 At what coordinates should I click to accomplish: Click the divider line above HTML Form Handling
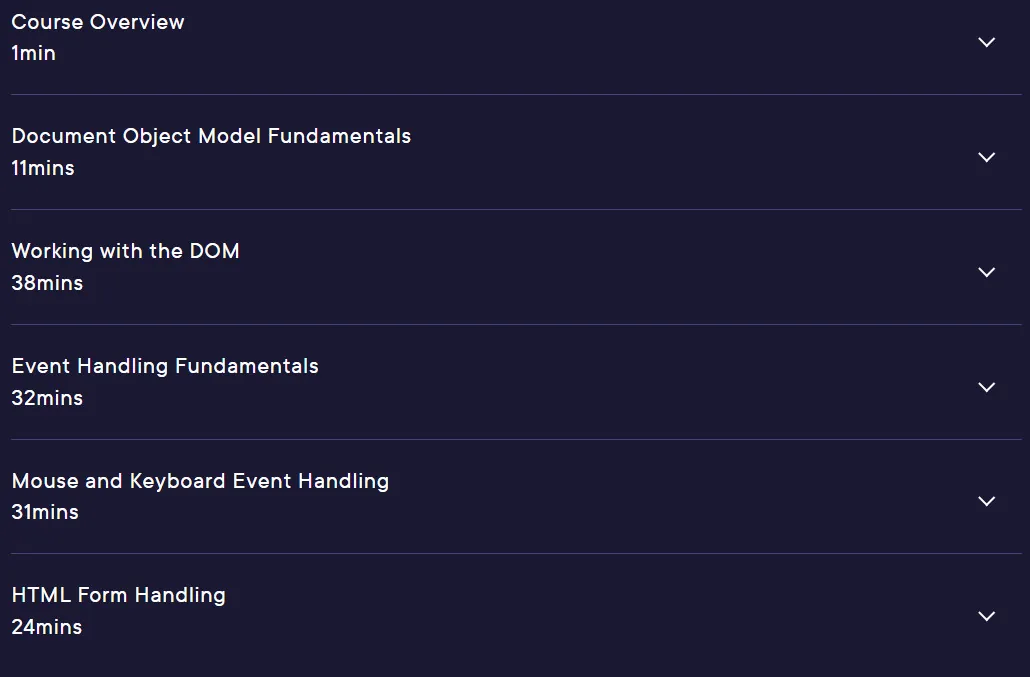(516, 554)
